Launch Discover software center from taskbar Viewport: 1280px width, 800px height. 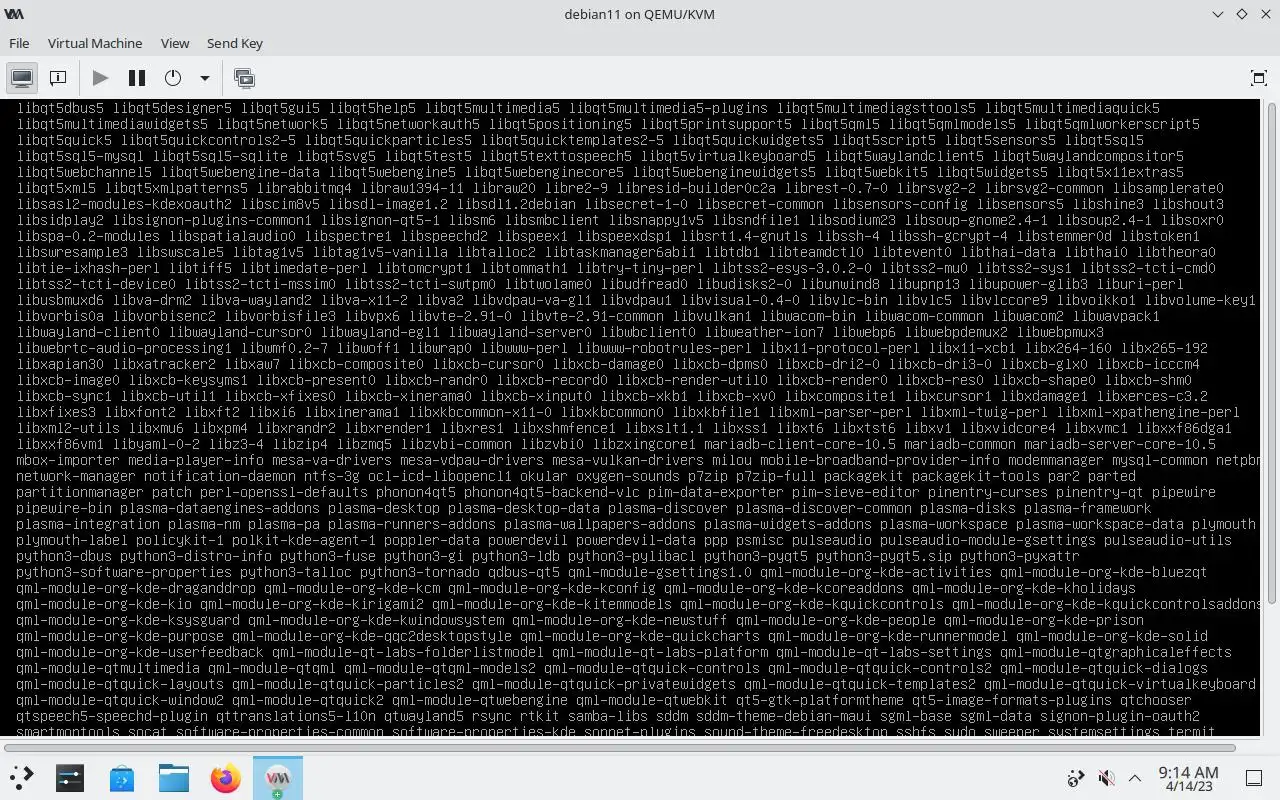[122, 777]
